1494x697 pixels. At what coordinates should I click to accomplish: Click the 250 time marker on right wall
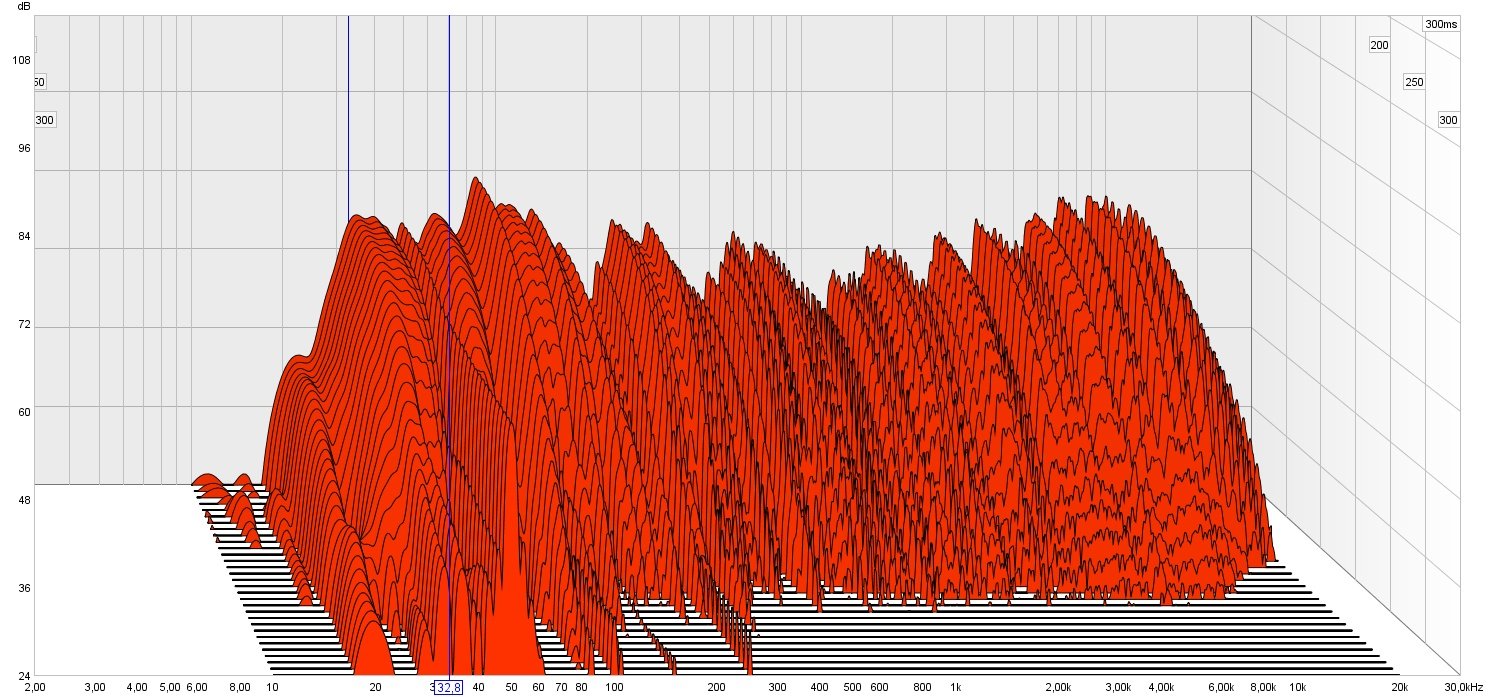pyautogui.click(x=1413, y=82)
